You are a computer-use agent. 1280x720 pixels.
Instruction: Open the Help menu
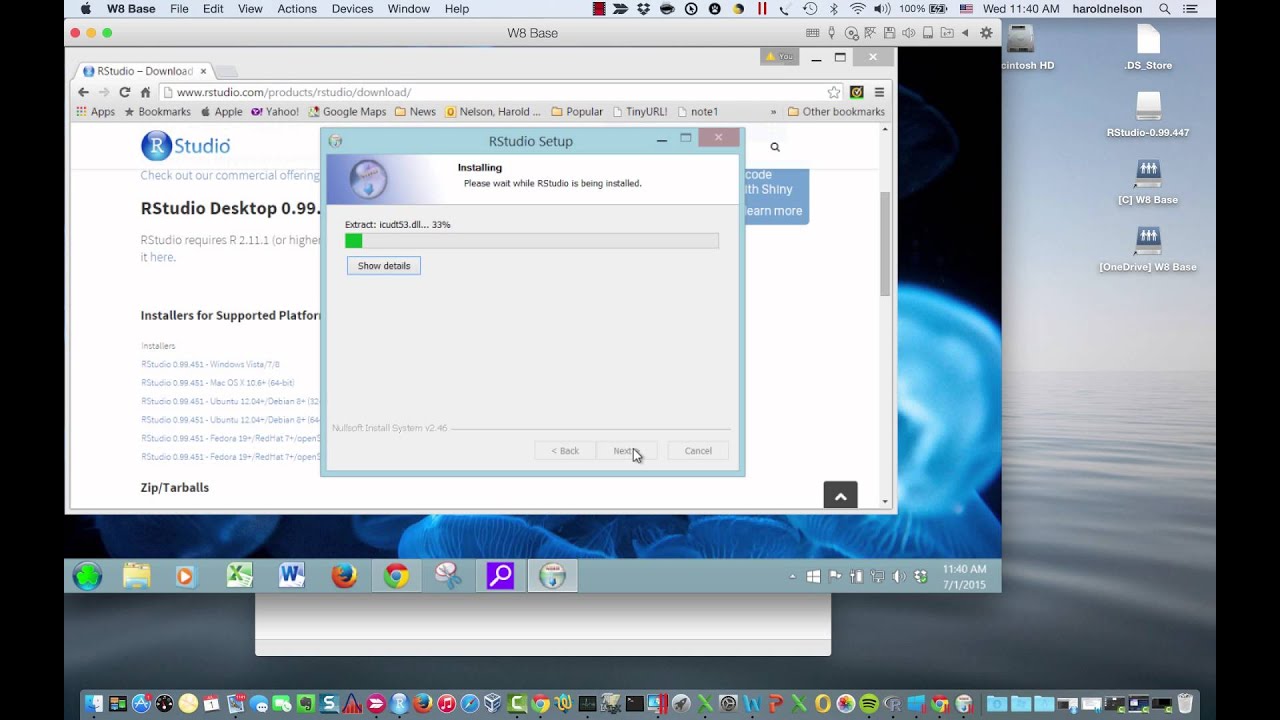click(457, 9)
